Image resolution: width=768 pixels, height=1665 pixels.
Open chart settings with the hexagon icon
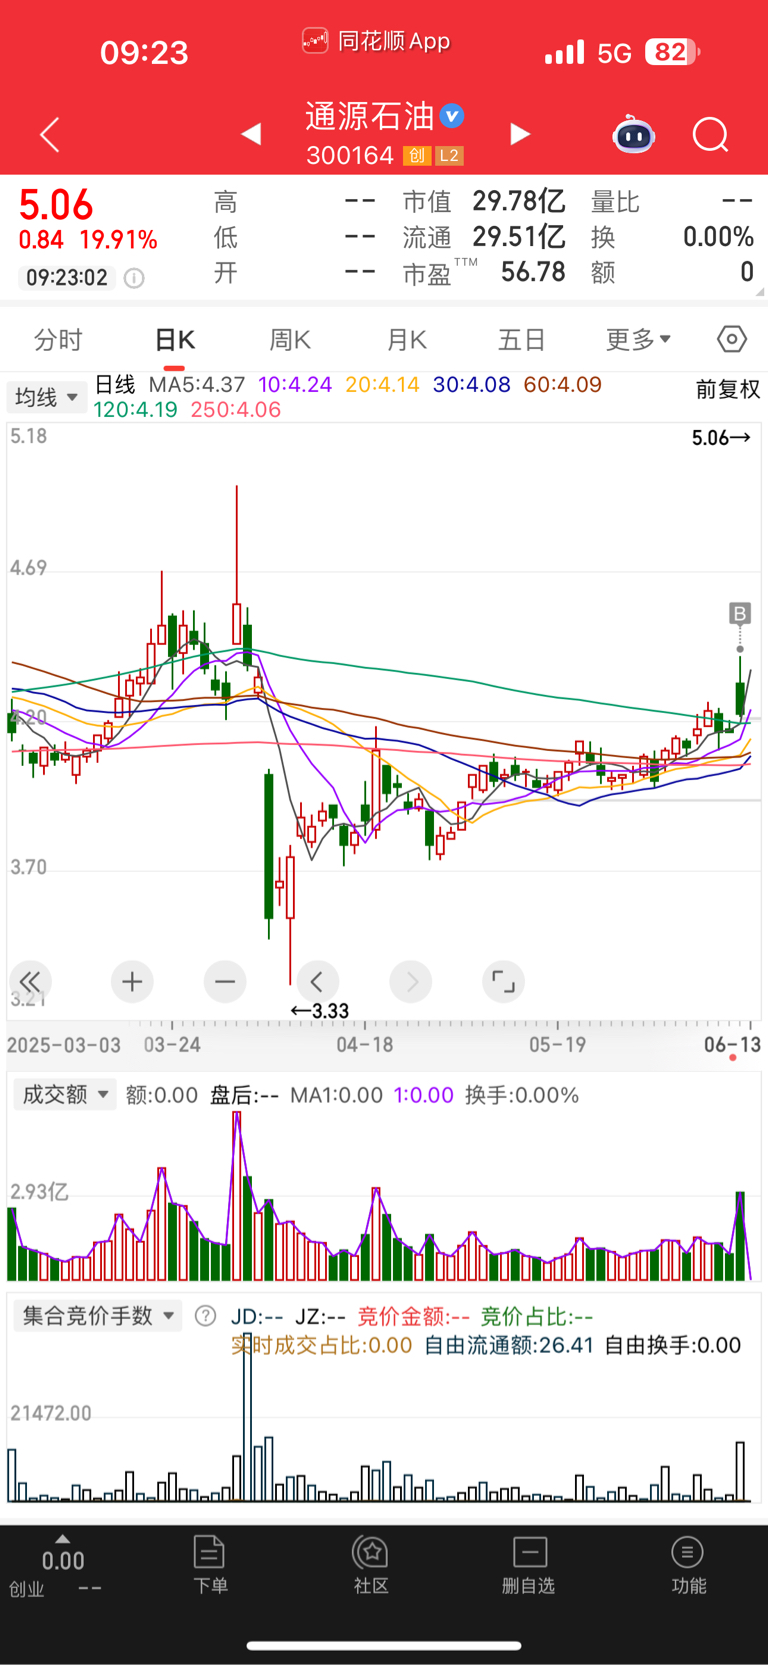[x=732, y=340]
